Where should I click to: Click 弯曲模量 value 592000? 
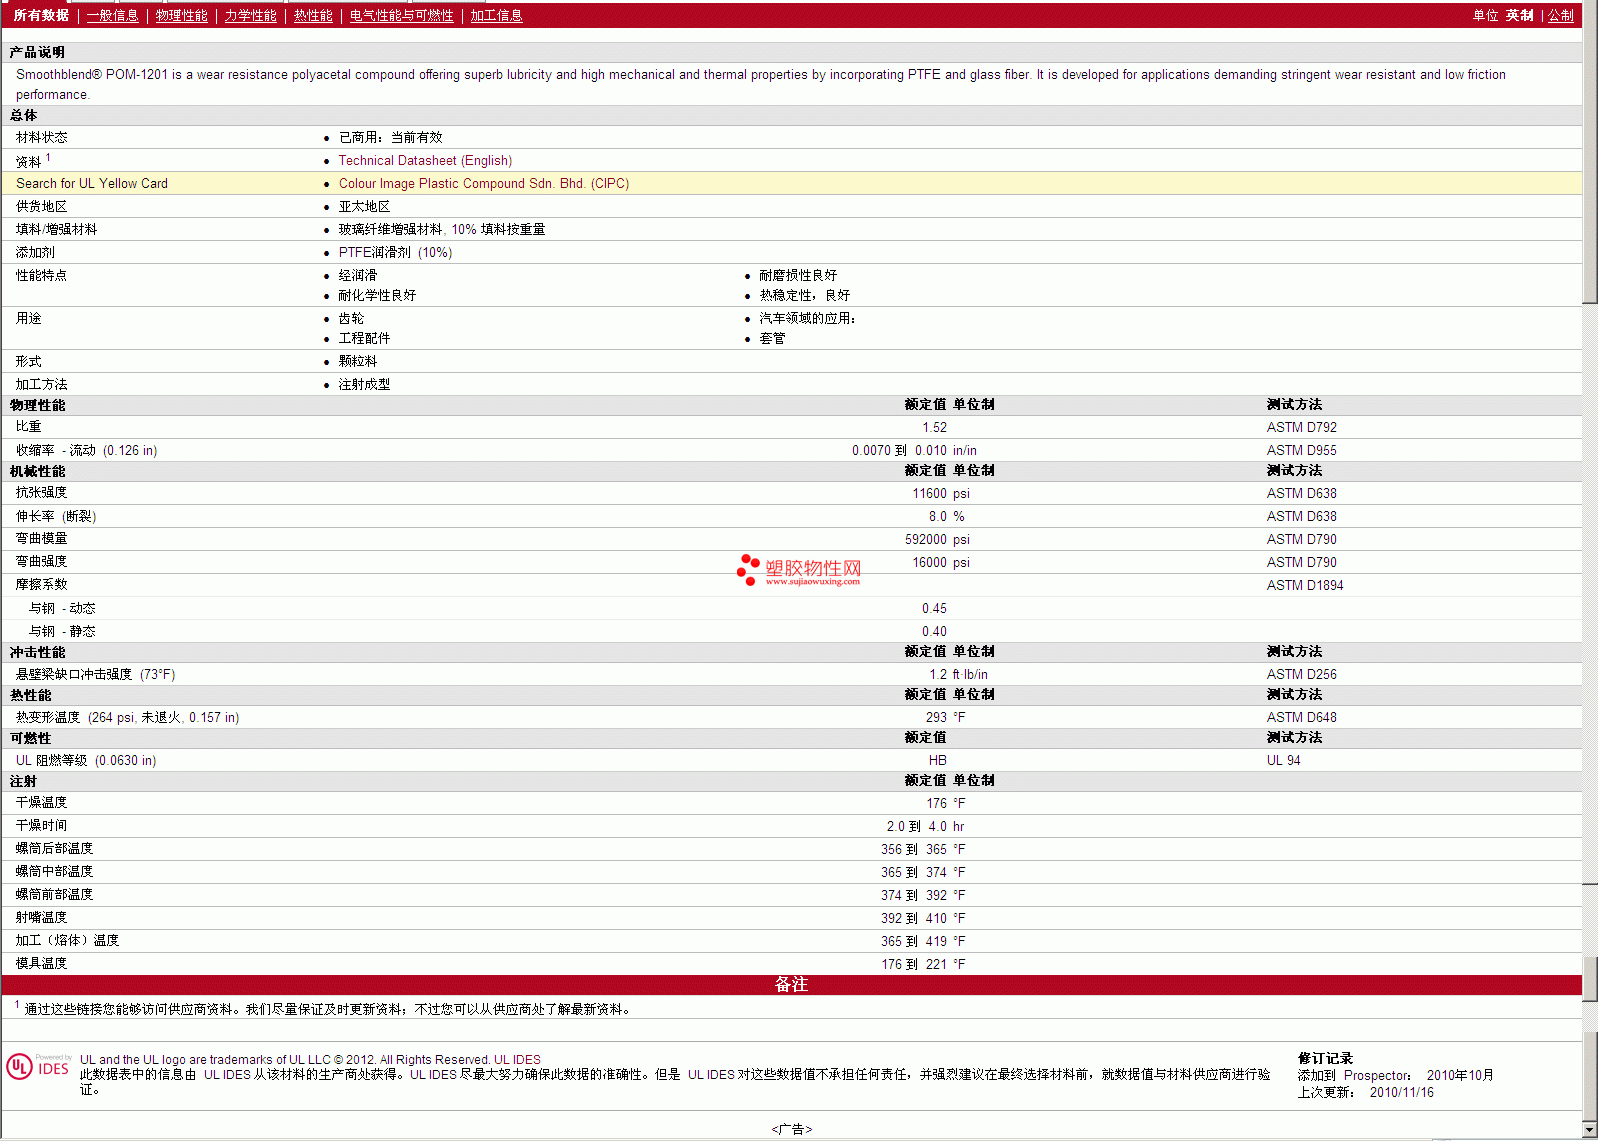pos(926,540)
